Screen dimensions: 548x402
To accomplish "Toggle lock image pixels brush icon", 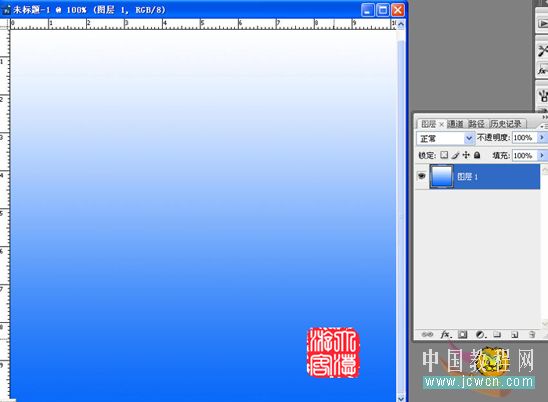I will pos(455,155).
